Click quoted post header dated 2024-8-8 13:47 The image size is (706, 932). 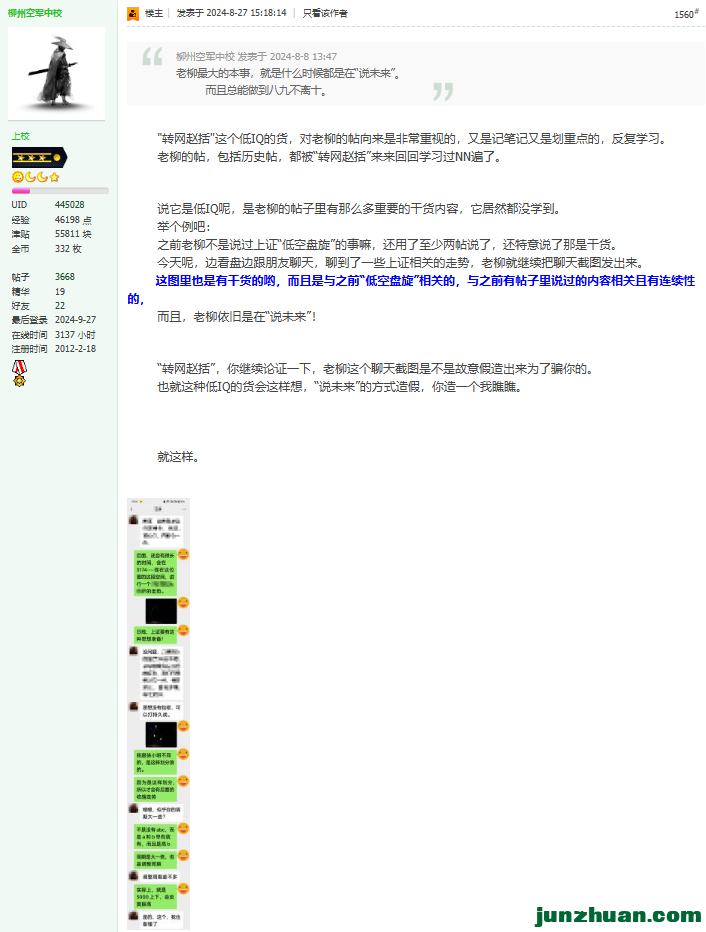point(256,57)
